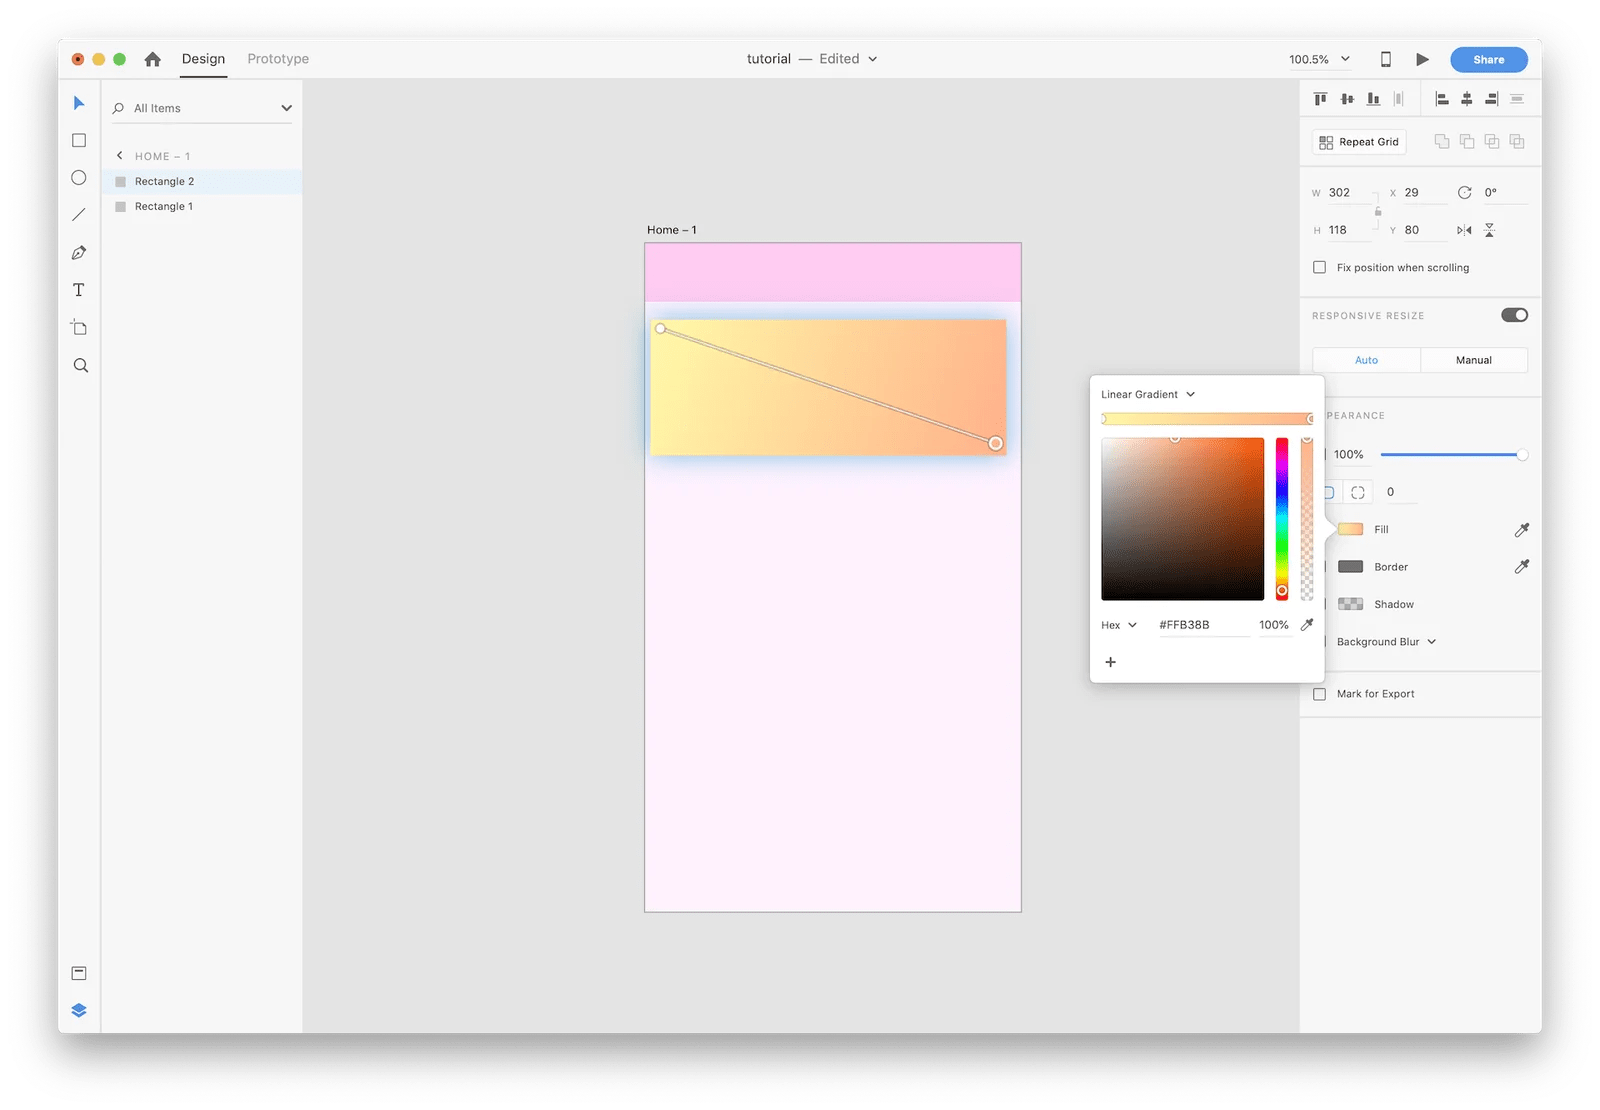
Task: Open the mobile device preview
Action: pyautogui.click(x=1386, y=59)
